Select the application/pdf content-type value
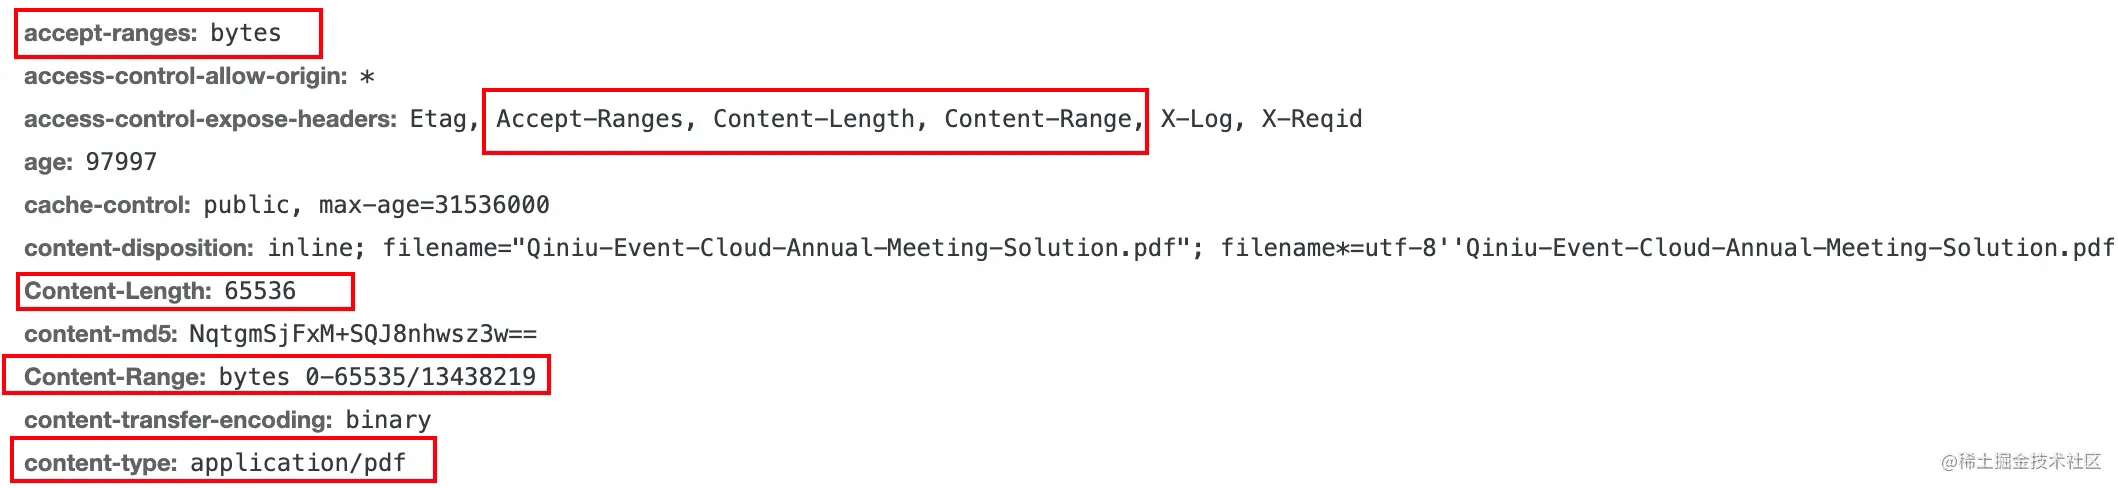This screenshot has height=488, width=2118. (x=298, y=463)
